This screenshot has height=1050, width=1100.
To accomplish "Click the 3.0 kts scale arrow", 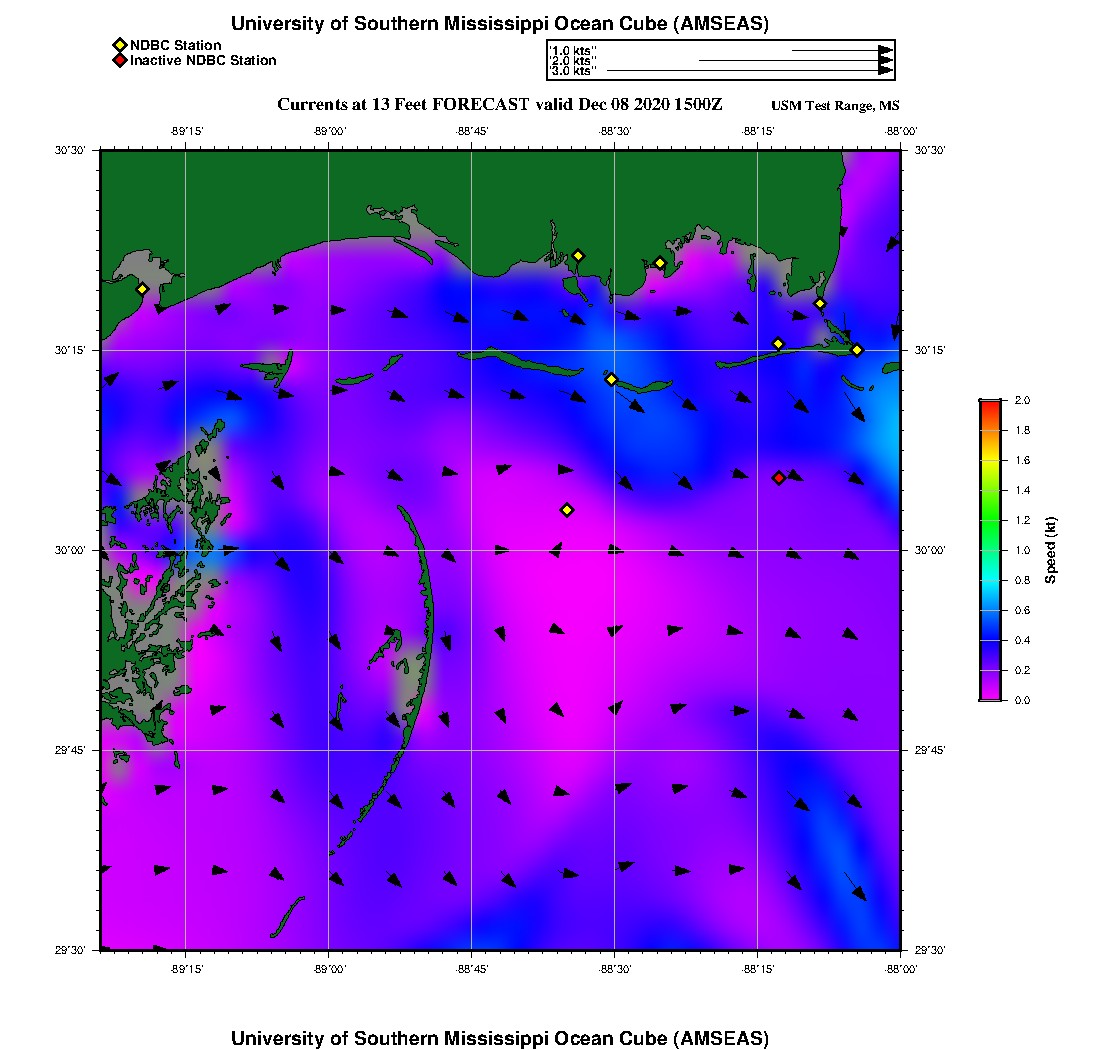I will coord(748,71).
